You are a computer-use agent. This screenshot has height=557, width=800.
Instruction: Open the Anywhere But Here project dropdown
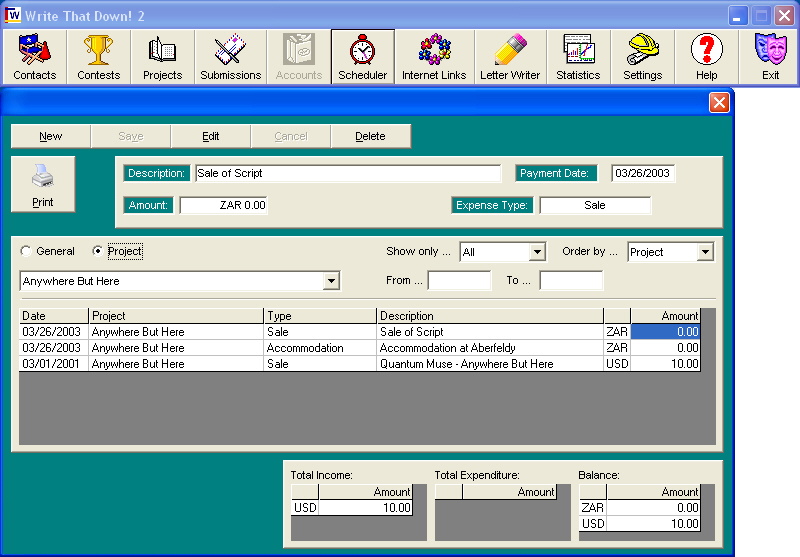pyautogui.click(x=331, y=281)
